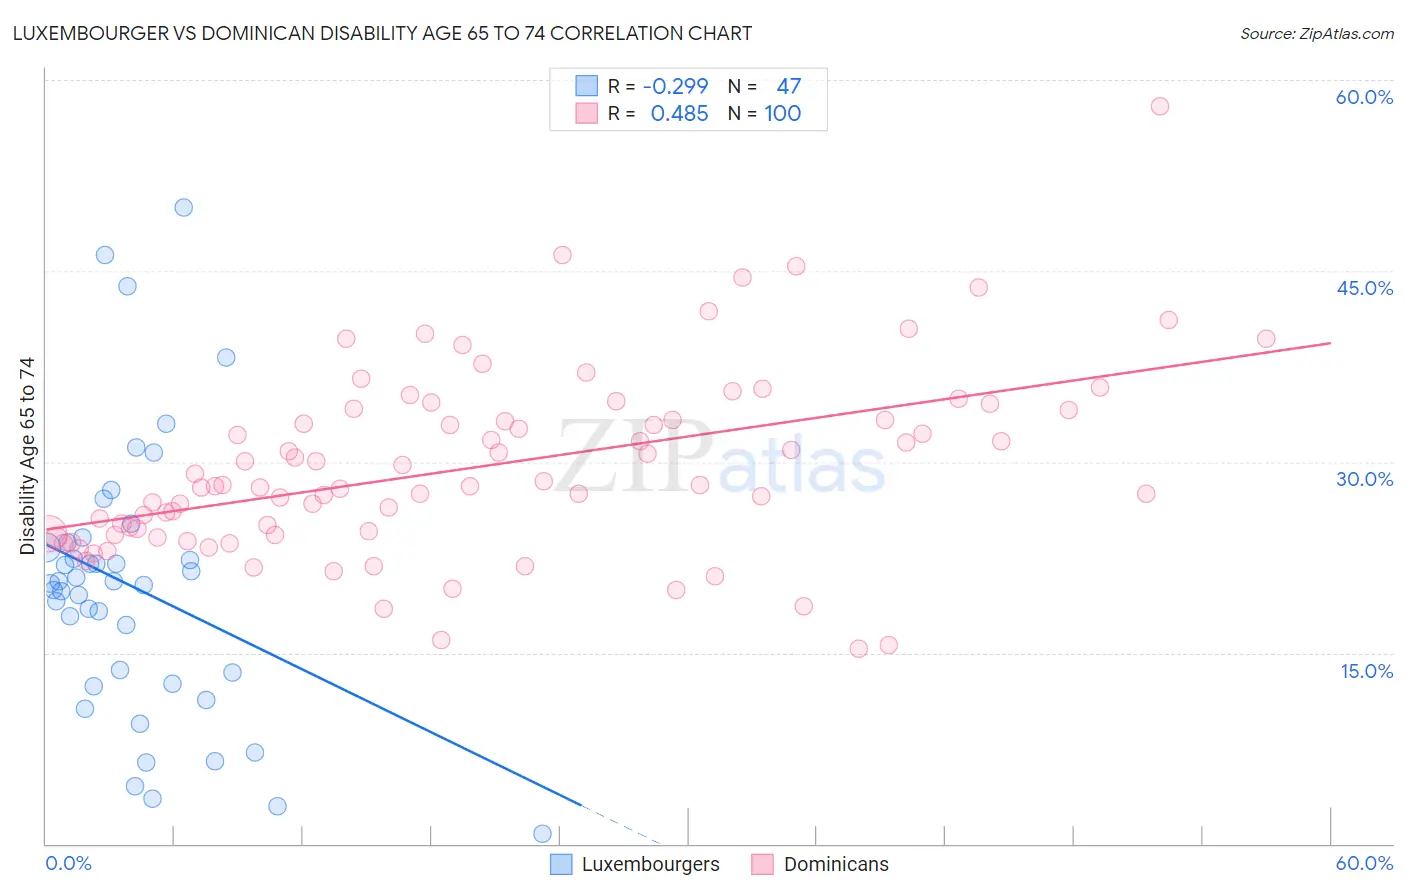The height and width of the screenshot is (892, 1406).
Task: Click the 0.0% x-axis label
Action: pos(68,863)
